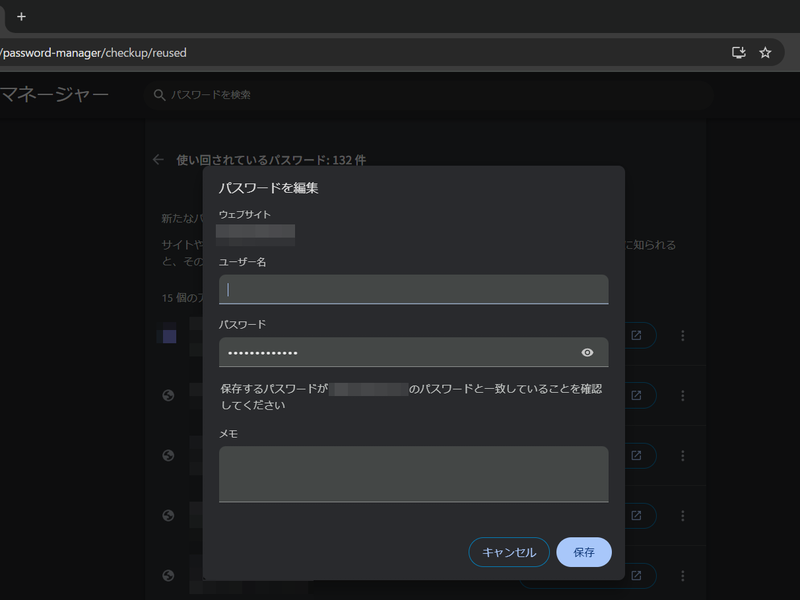
Task: Click the magnifier icon in the search bar
Action: click(x=160, y=95)
